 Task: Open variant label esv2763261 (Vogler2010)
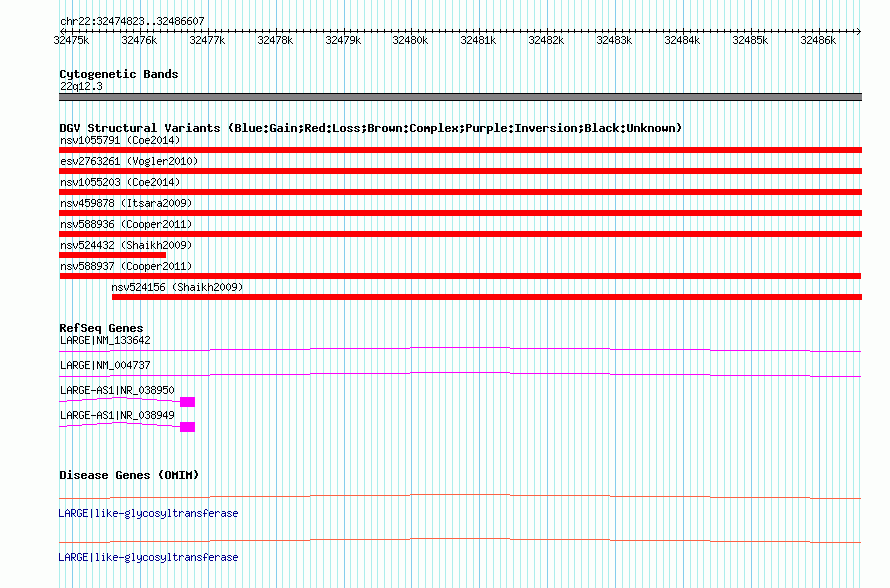click(x=129, y=161)
